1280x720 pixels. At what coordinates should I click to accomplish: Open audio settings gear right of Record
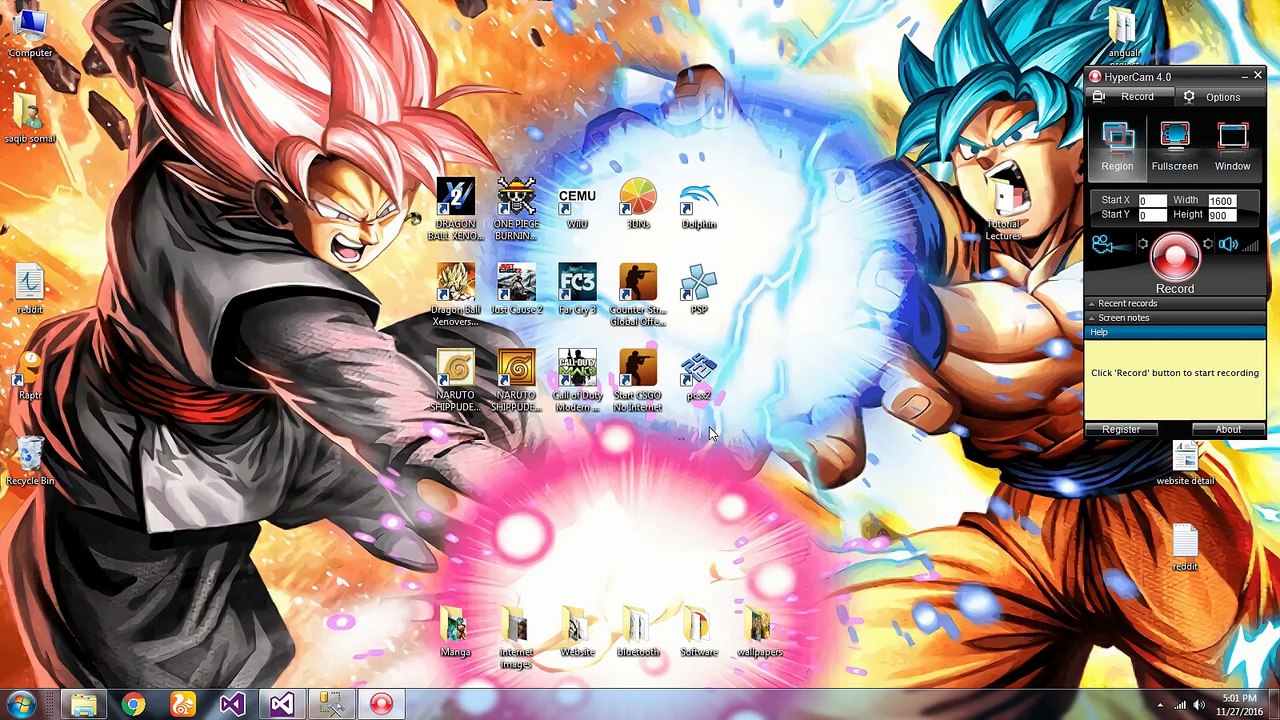point(1208,244)
